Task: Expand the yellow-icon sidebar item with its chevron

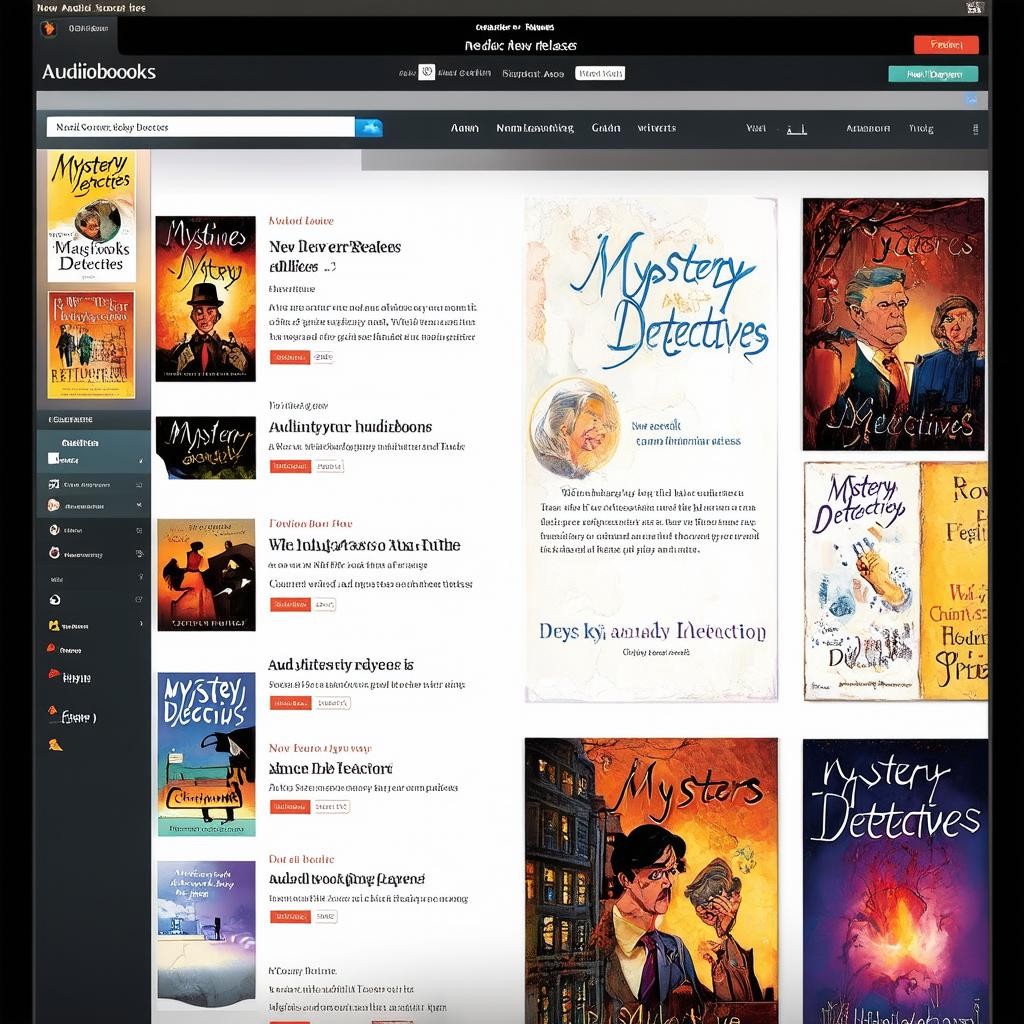Action: pos(139,626)
